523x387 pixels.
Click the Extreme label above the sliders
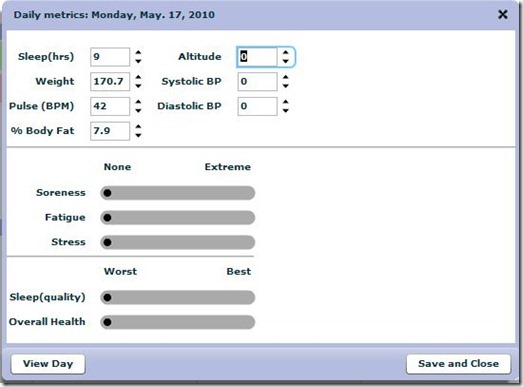227,167
